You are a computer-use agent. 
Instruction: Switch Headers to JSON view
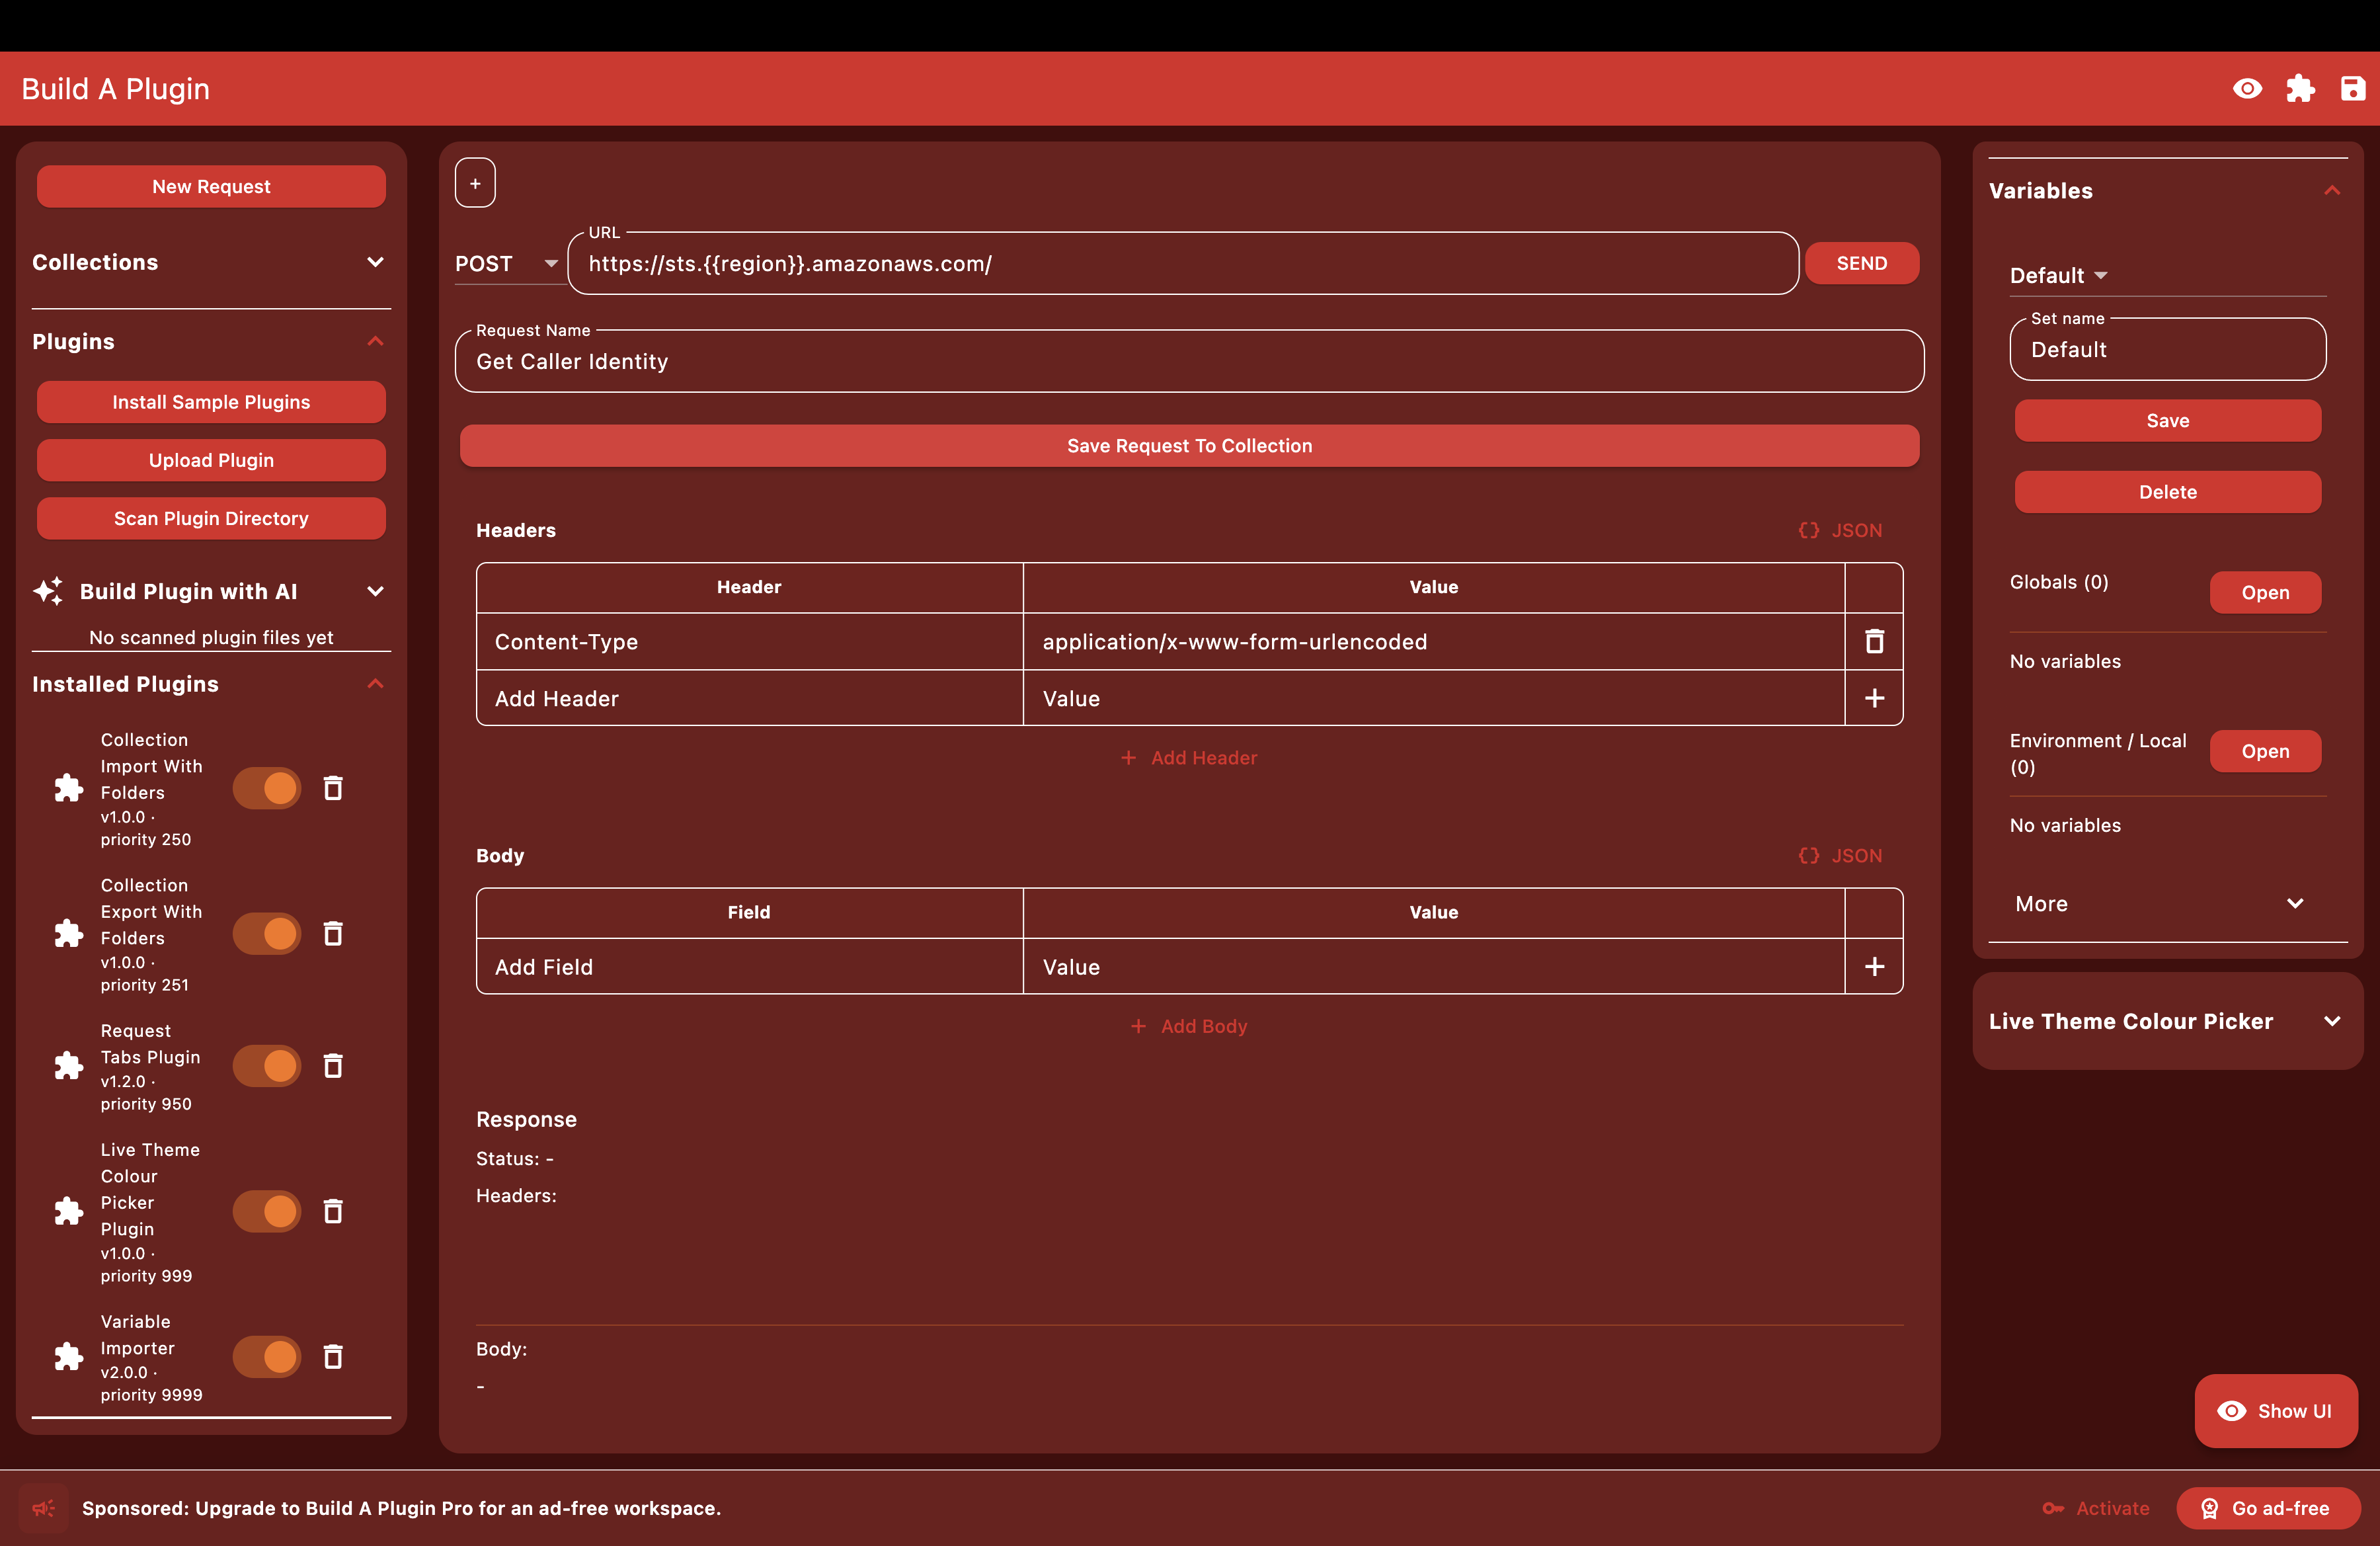point(1841,530)
